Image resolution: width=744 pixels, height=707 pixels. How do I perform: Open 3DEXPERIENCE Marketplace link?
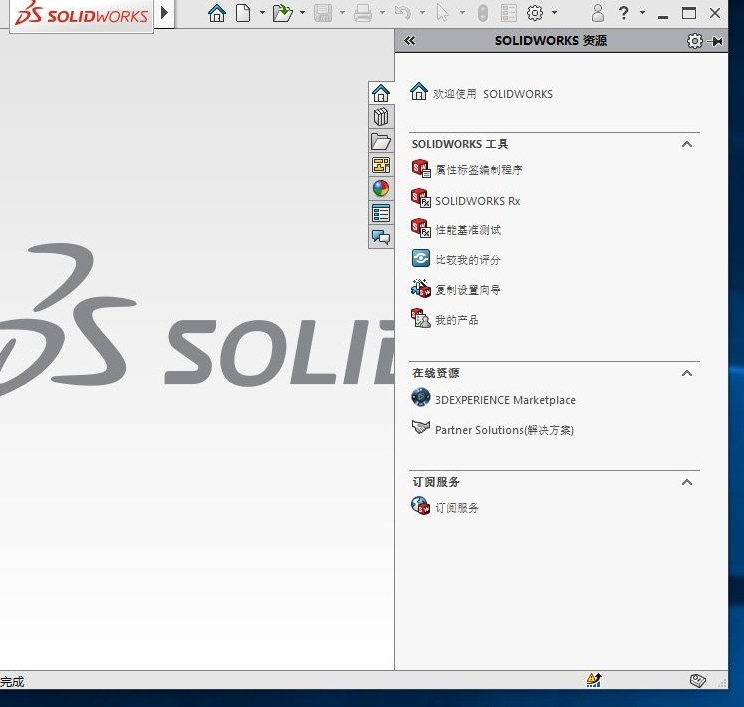tap(505, 400)
